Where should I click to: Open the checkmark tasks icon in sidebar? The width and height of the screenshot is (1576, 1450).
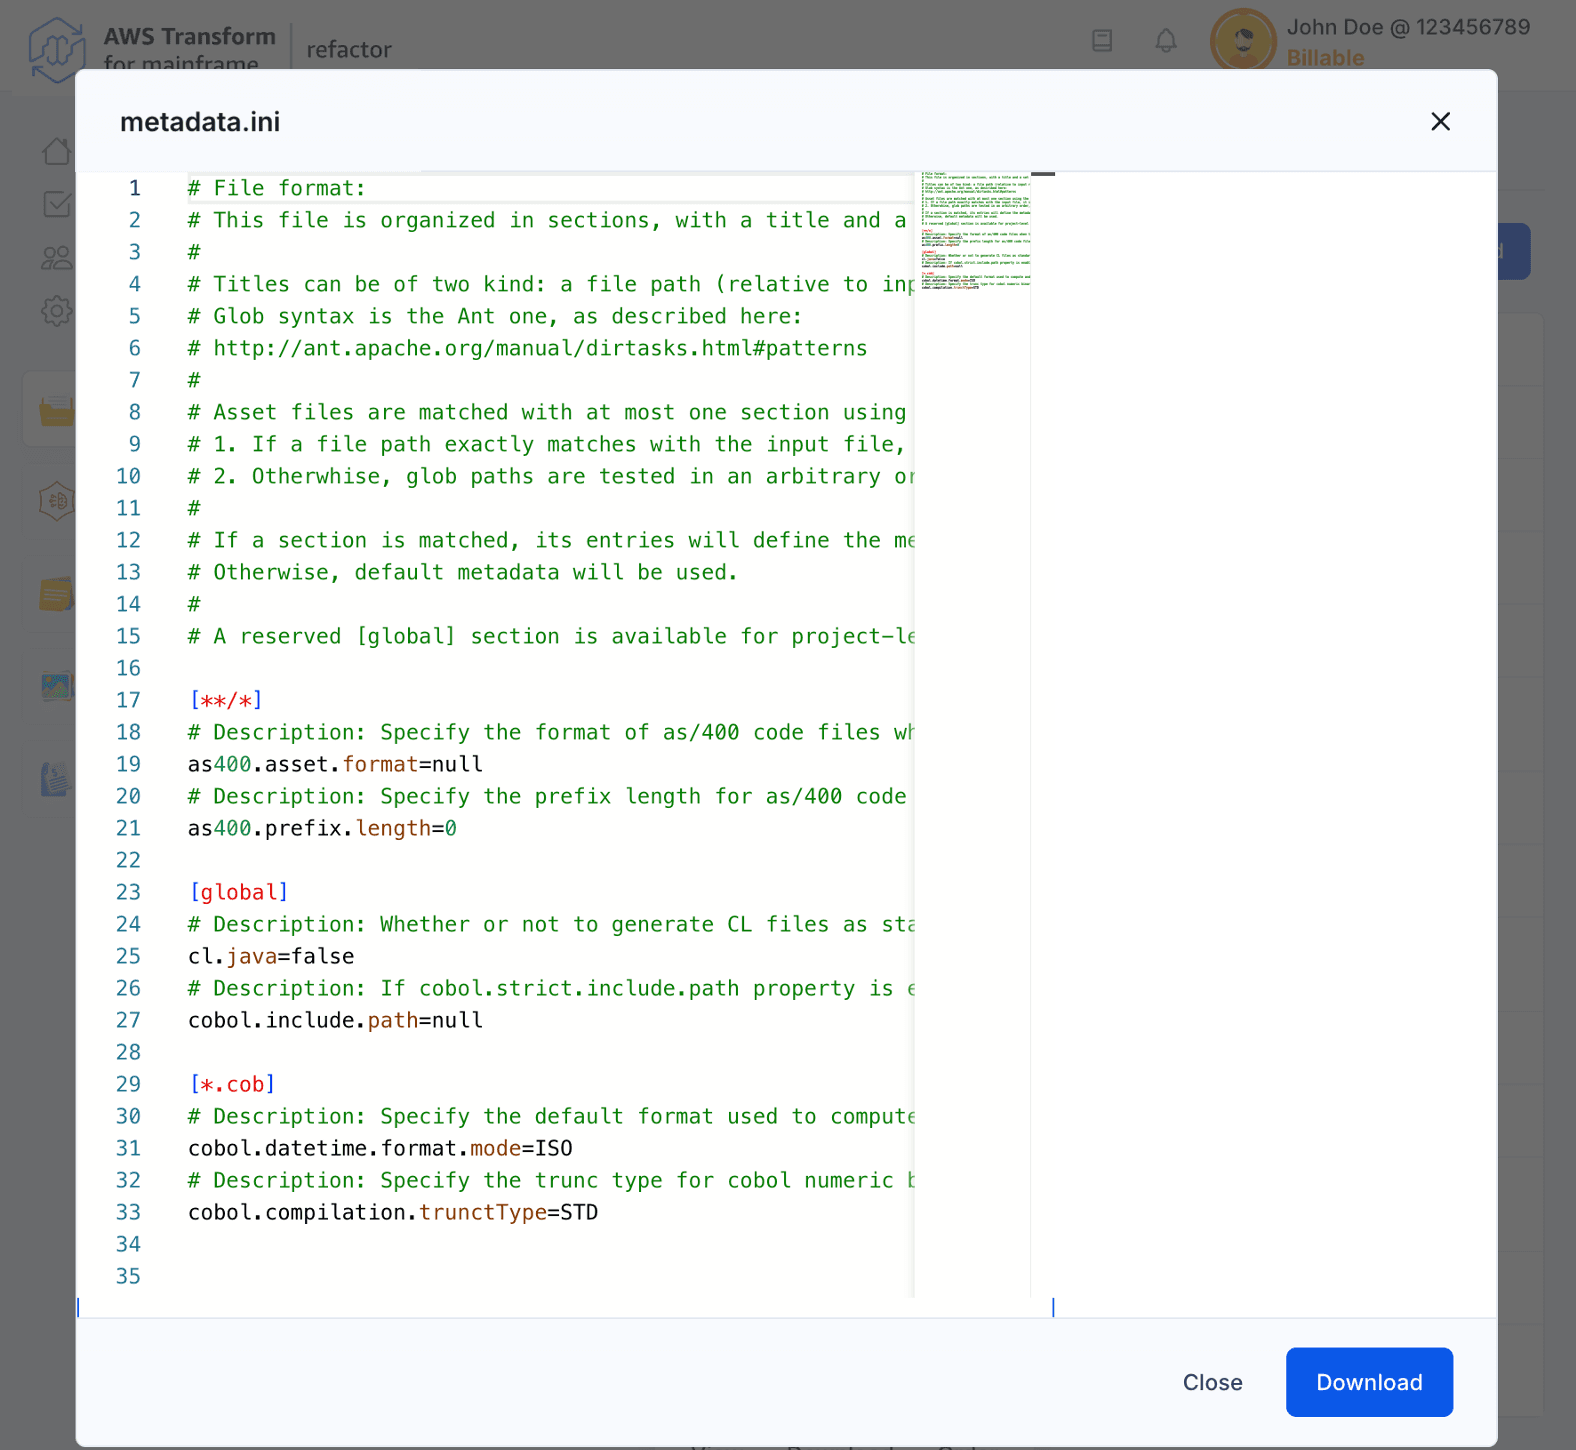point(57,204)
